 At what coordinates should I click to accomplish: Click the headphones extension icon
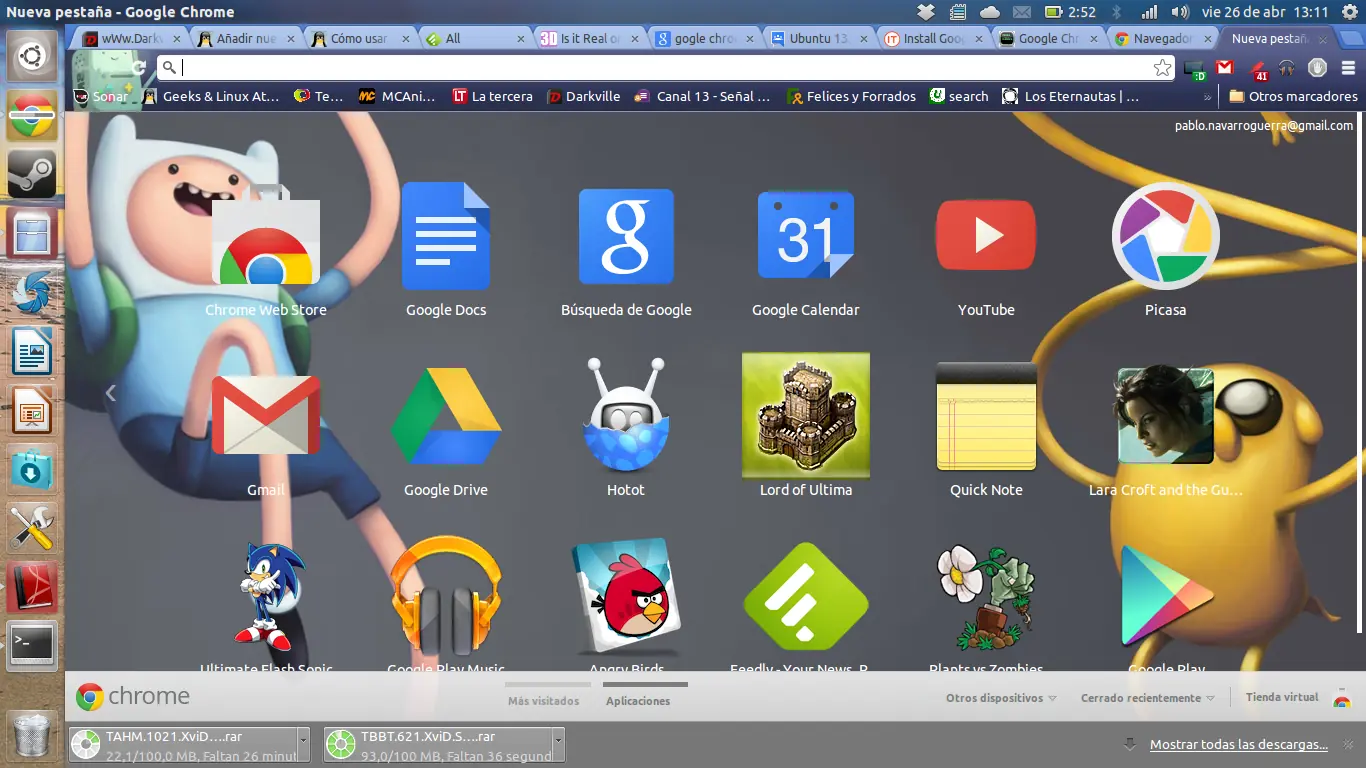coord(1287,68)
